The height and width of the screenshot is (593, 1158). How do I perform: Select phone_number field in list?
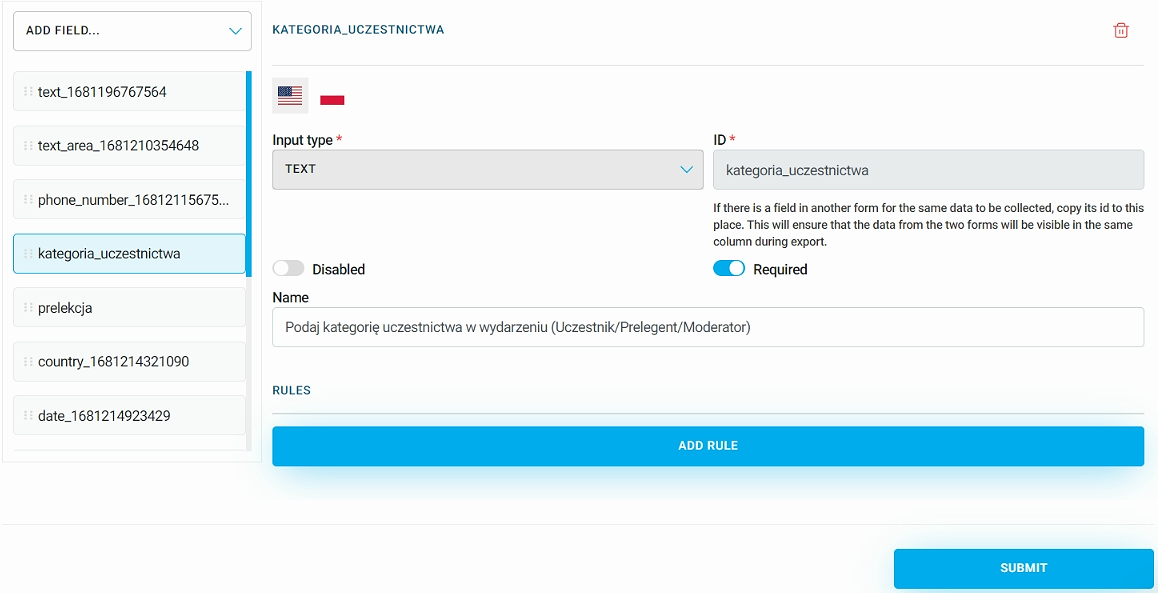pos(129,199)
